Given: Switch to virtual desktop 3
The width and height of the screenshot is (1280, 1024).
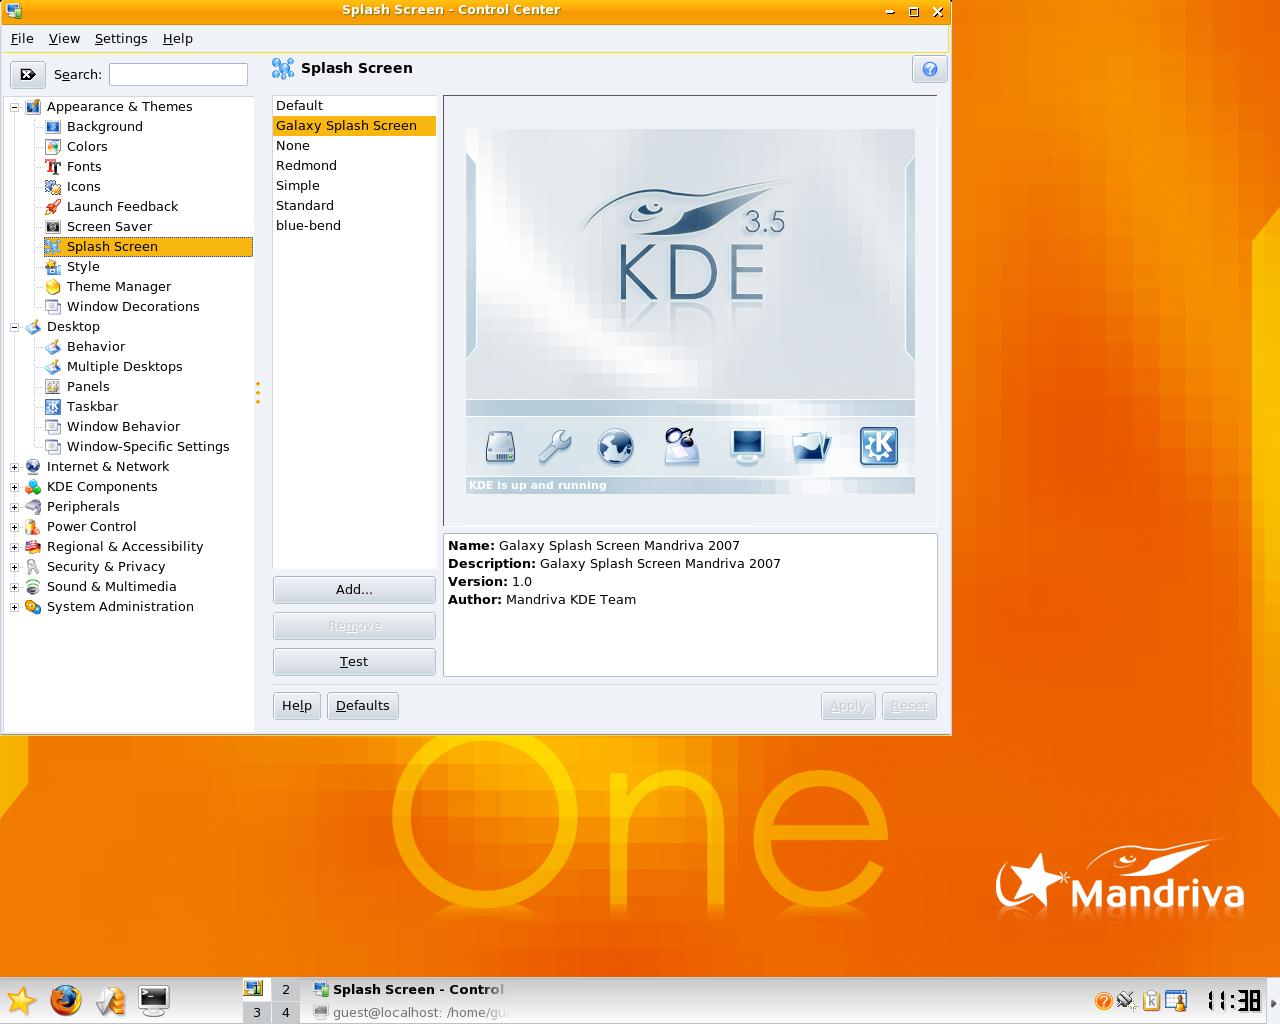Looking at the screenshot, I should tap(257, 1012).
